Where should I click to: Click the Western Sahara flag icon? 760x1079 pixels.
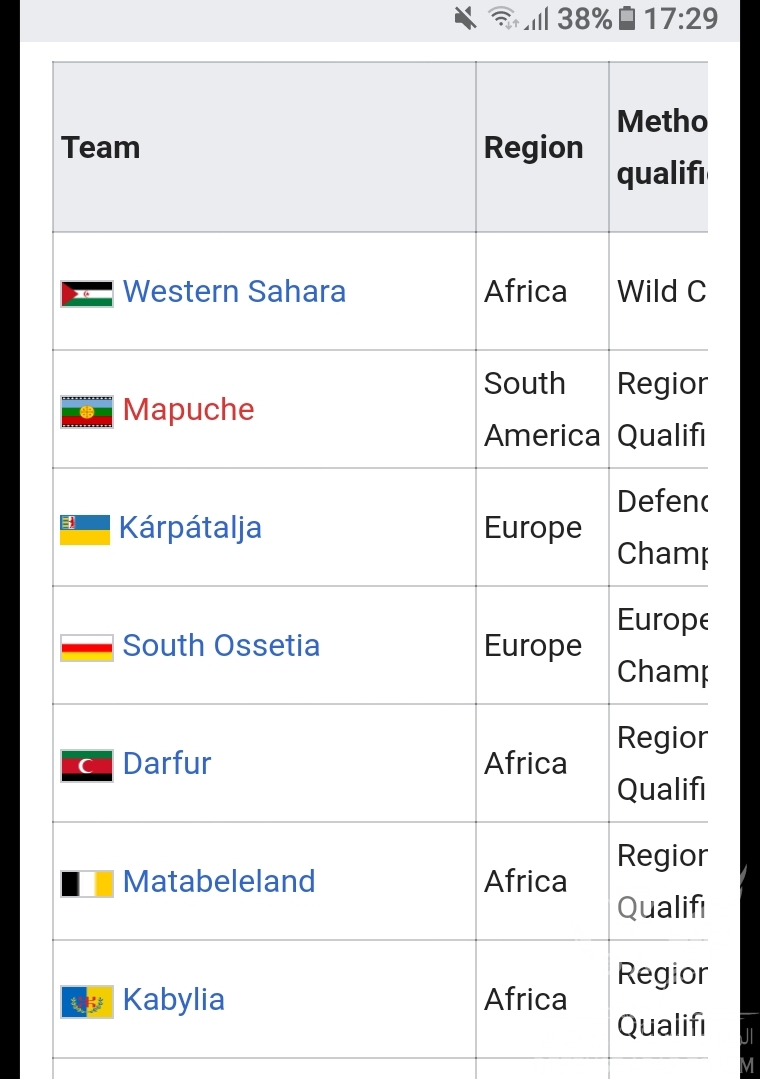(87, 293)
